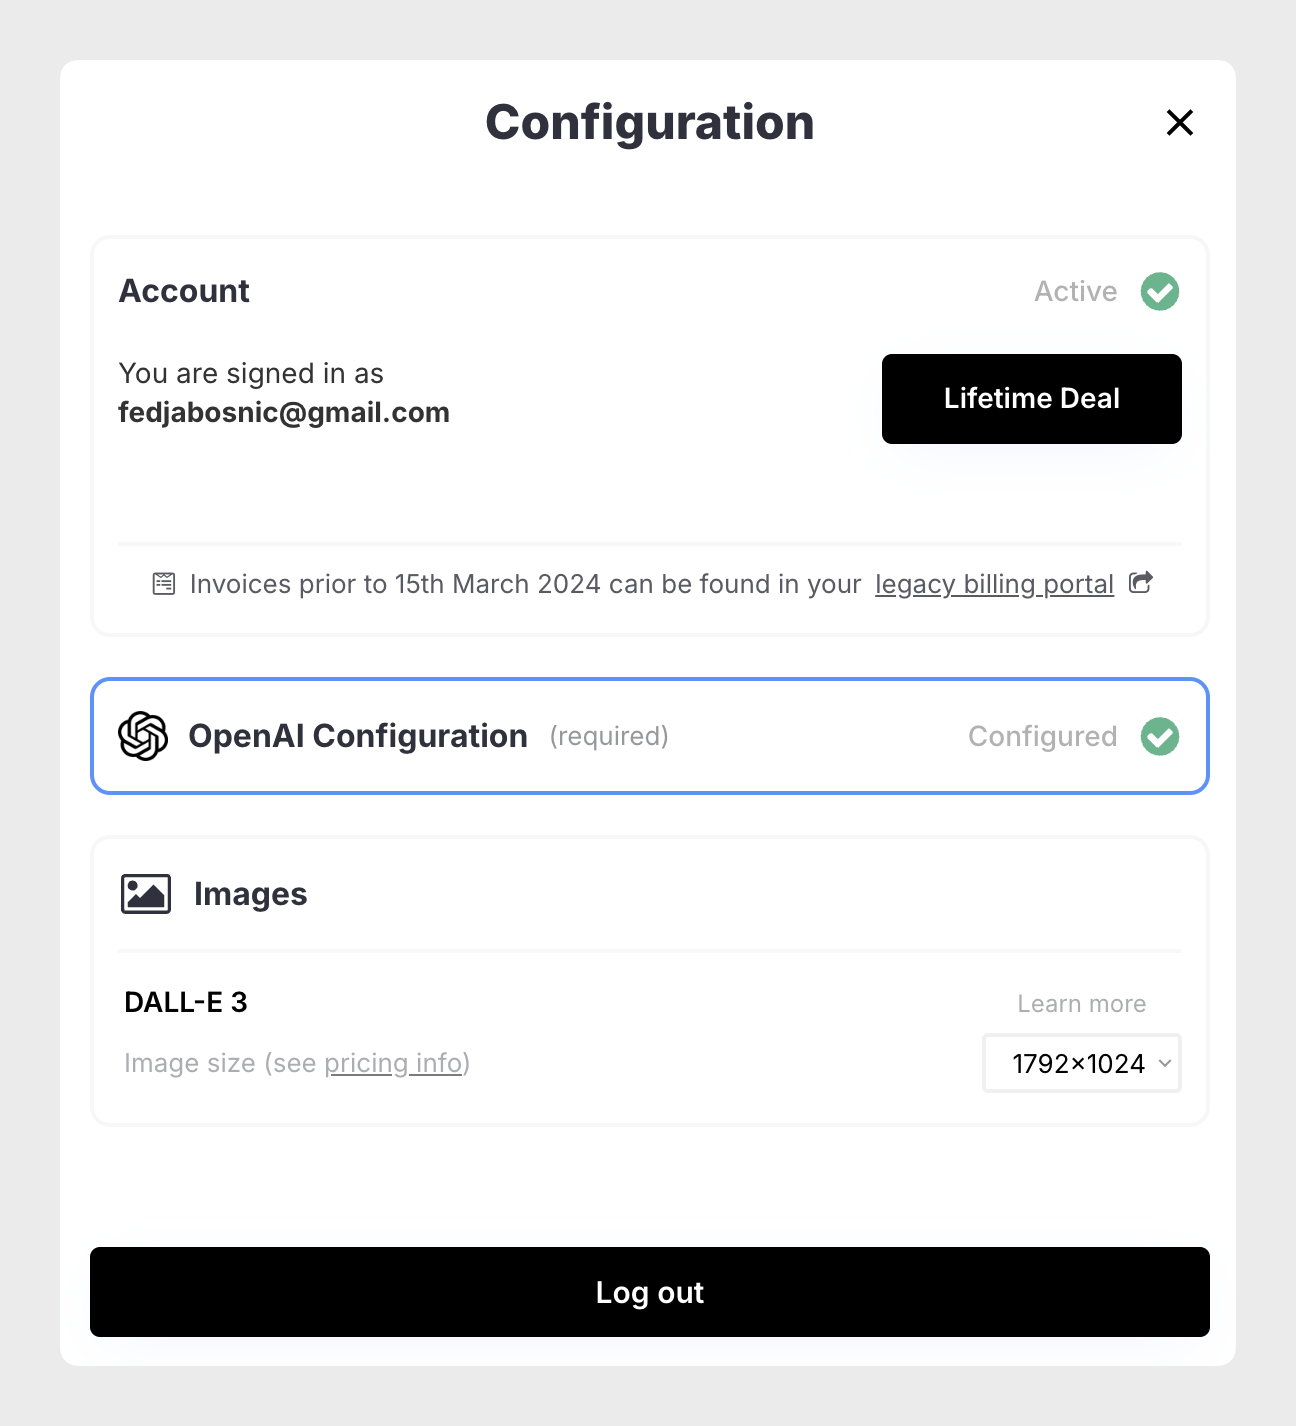Click the DALL-E 3 label
Viewport: 1296px width, 1426px height.
[x=186, y=1002]
